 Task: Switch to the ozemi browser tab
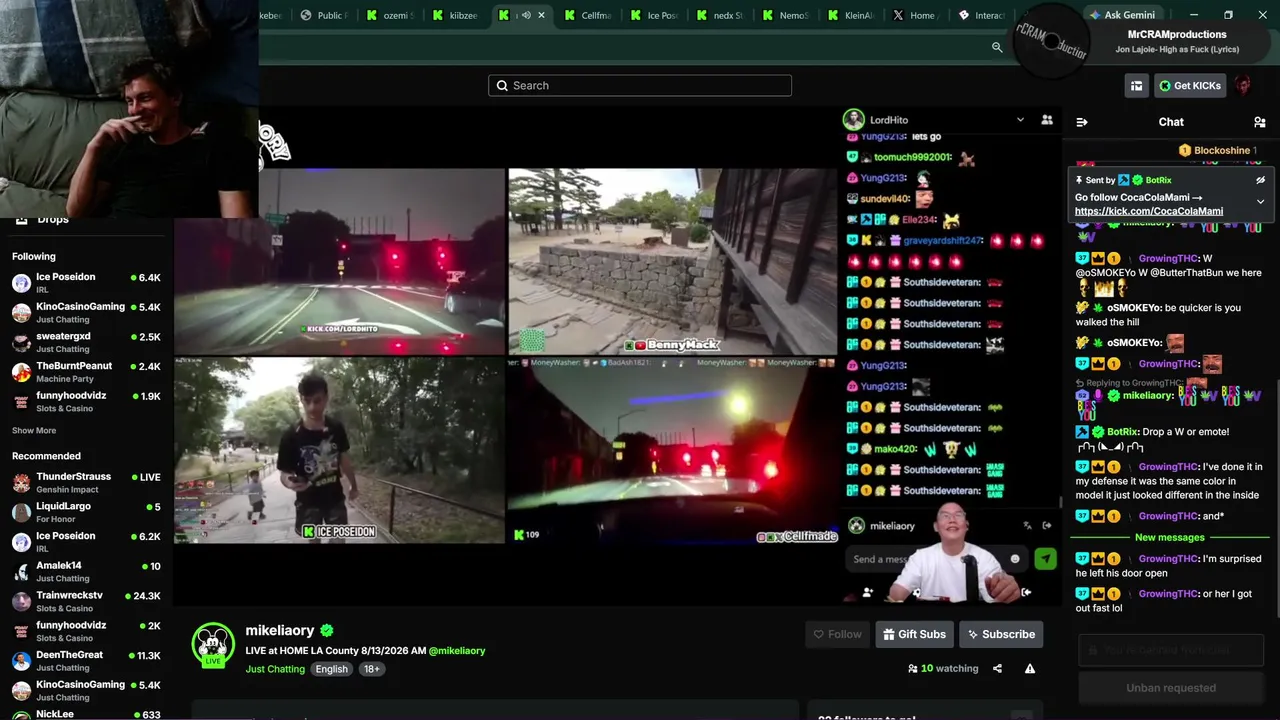click(x=389, y=15)
